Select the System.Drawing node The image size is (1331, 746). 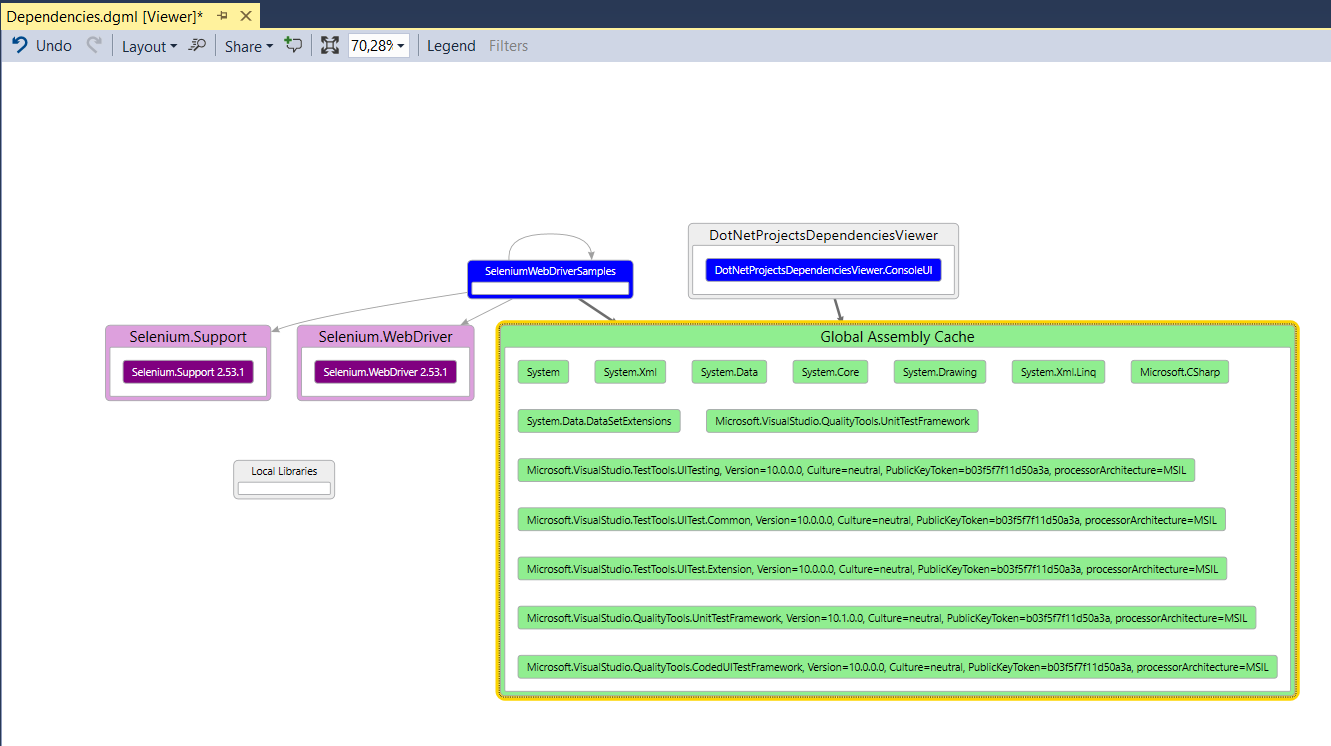point(940,372)
